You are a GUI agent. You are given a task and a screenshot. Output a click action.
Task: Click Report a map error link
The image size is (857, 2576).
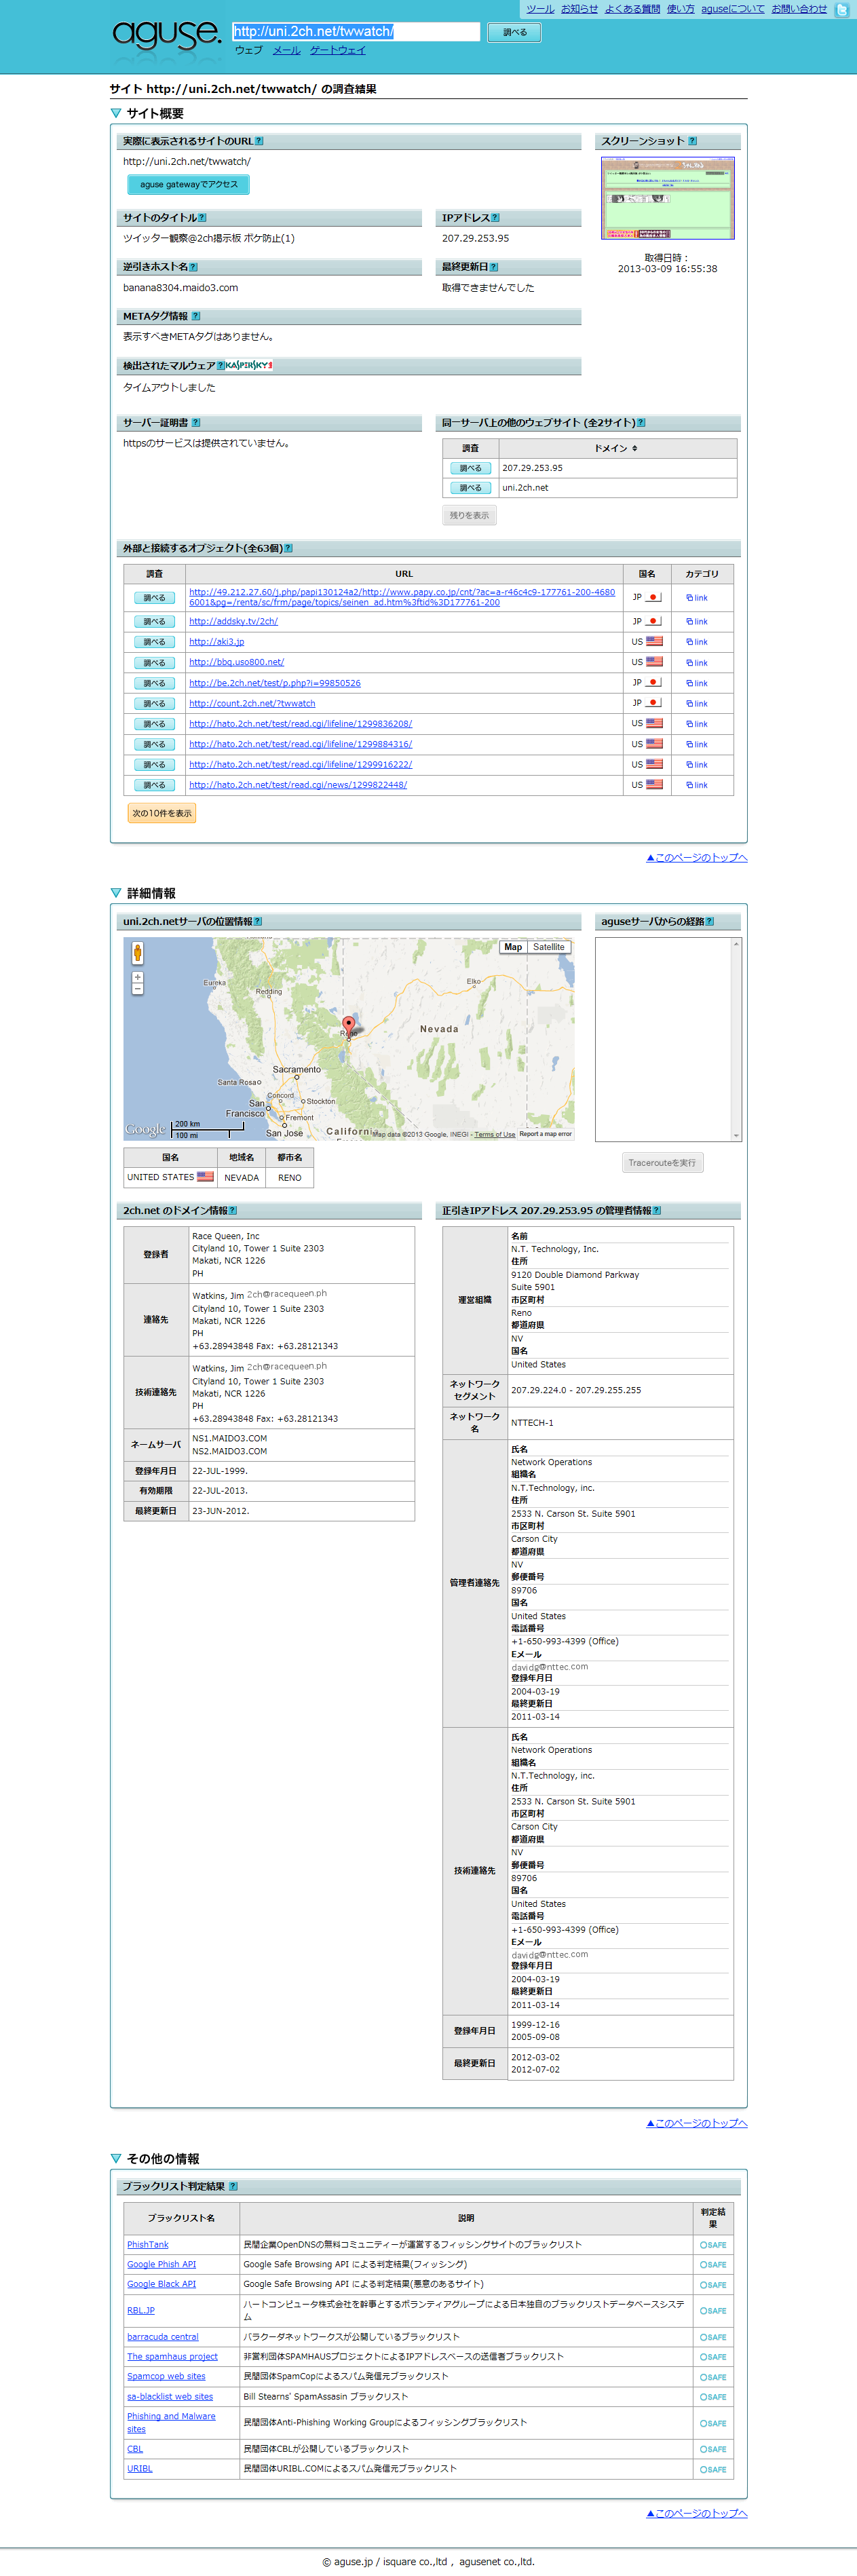pos(546,1134)
